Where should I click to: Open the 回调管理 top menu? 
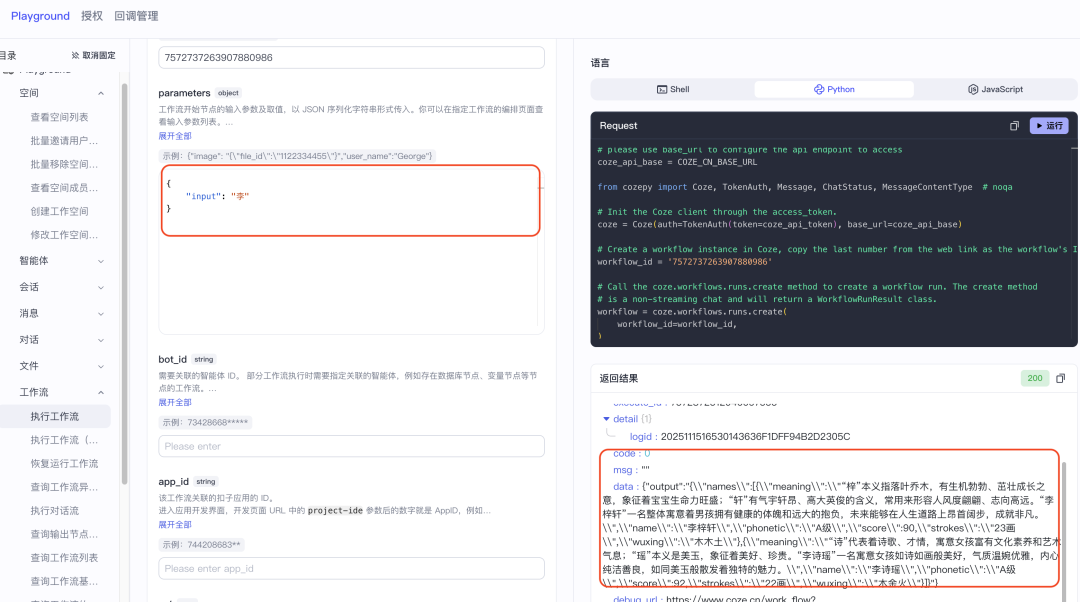(x=136, y=16)
